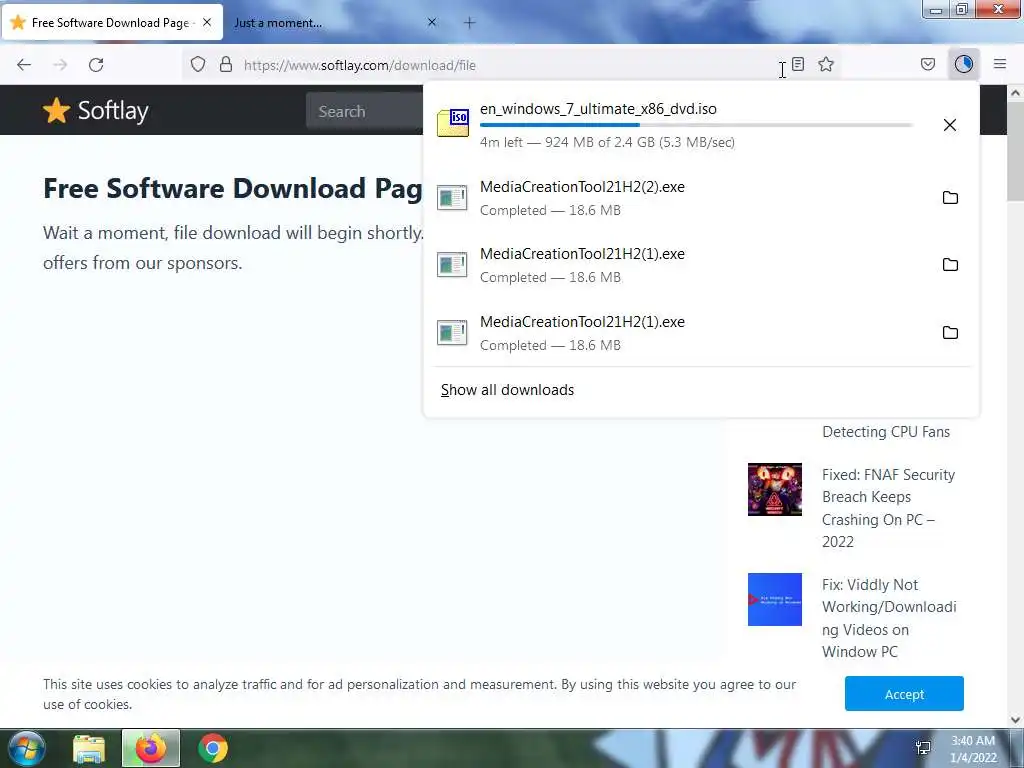Open the Fixed: FNAF Security Breach article link
Viewport: 1024px width, 768px height.
pyautogui.click(x=888, y=508)
